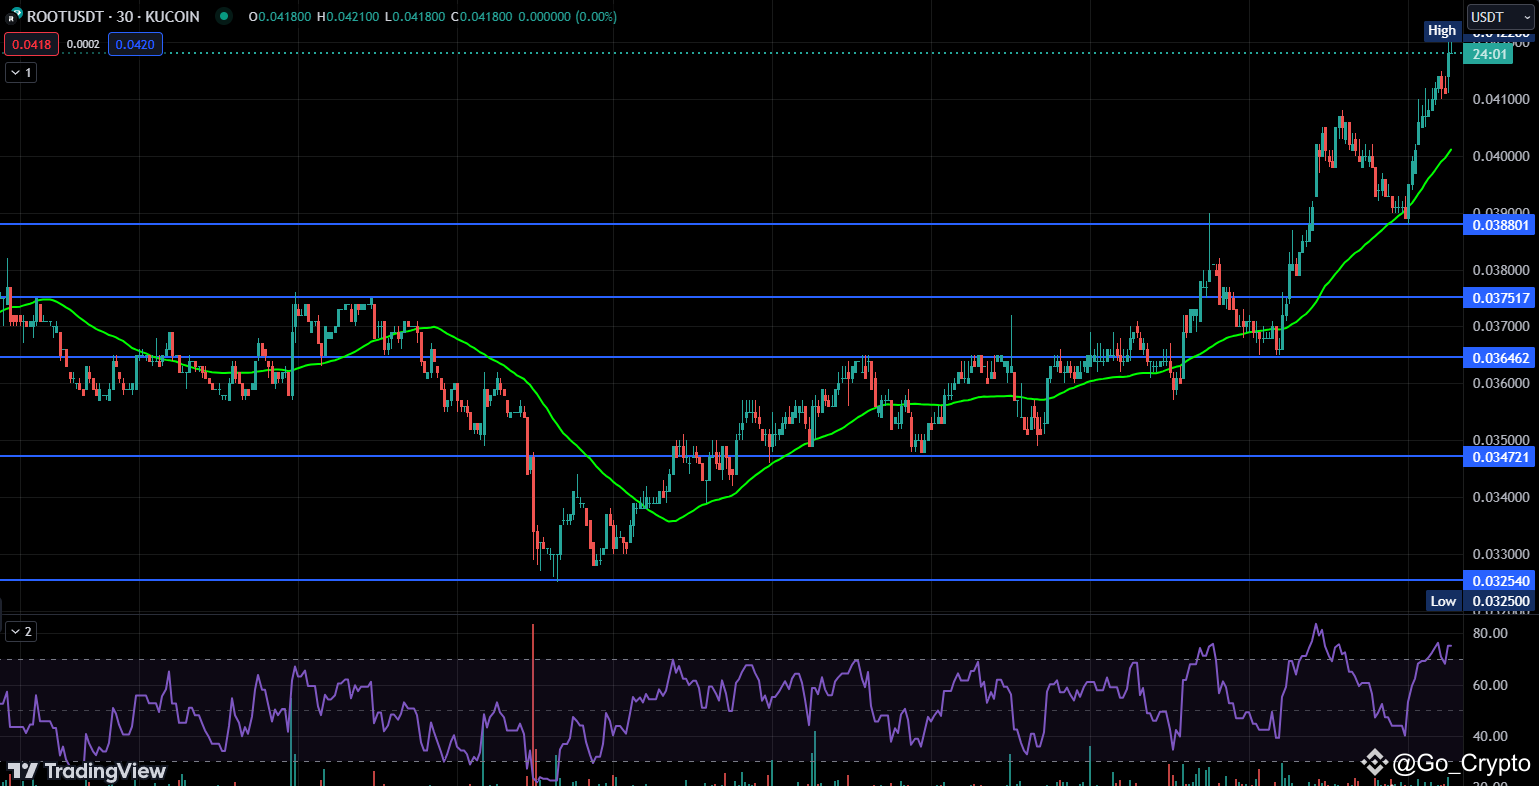Click the High price marker label
The image size is (1539, 786).
[1442, 31]
